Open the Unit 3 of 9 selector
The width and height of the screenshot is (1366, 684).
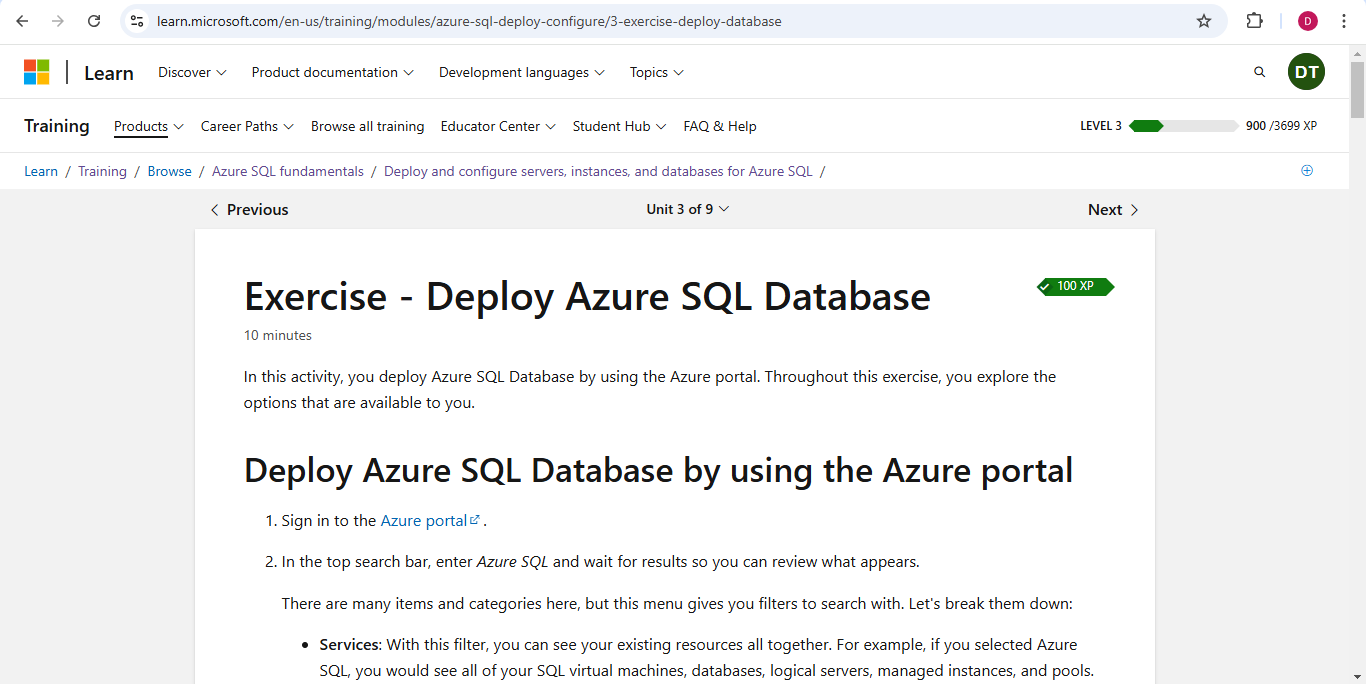coord(688,209)
